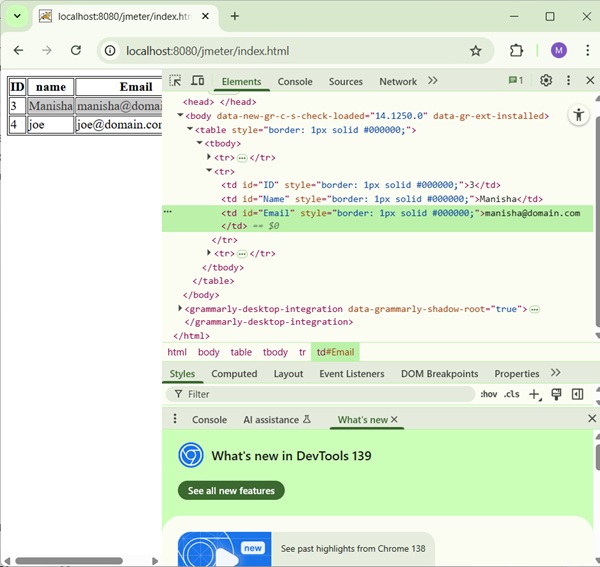
Task: Toggle the .cls element classes panel
Action: click(x=511, y=395)
